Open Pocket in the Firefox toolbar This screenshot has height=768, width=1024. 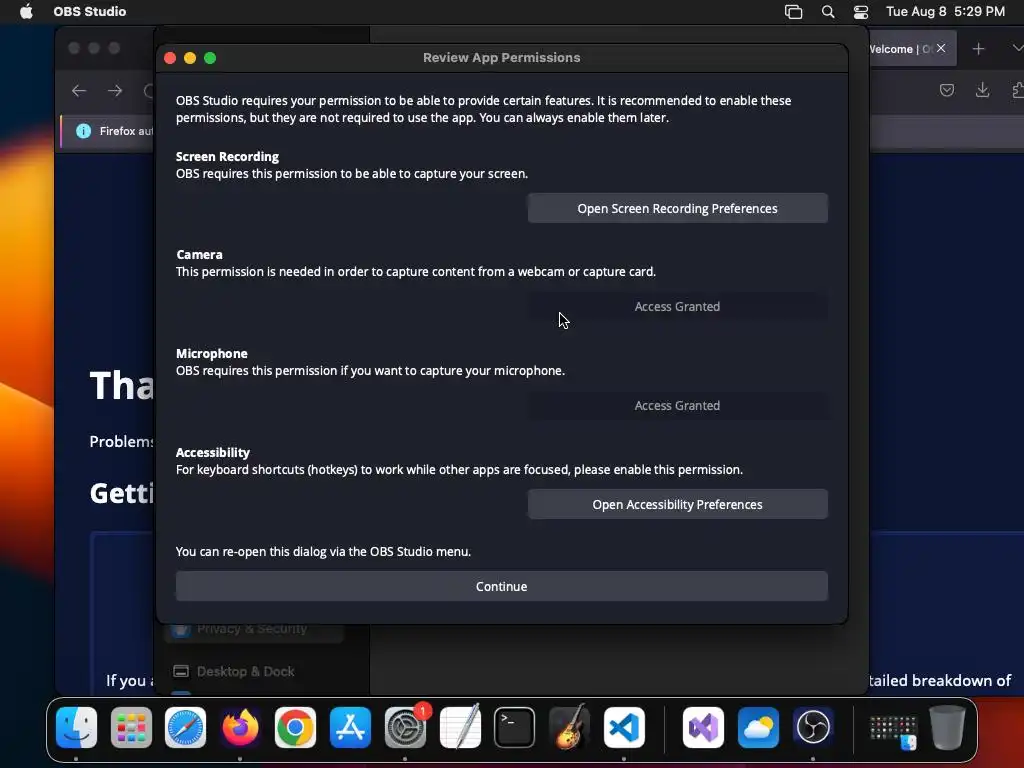coord(947,90)
